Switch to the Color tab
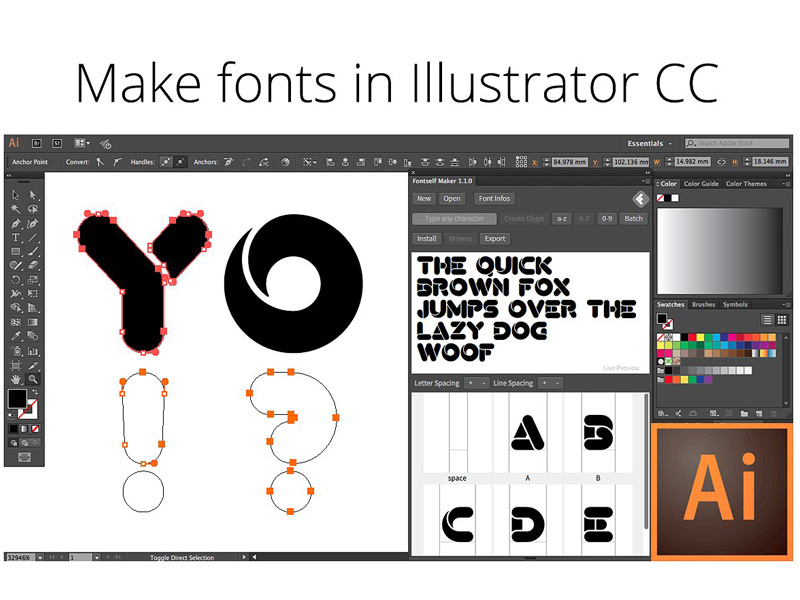The image size is (800, 600). (668, 184)
